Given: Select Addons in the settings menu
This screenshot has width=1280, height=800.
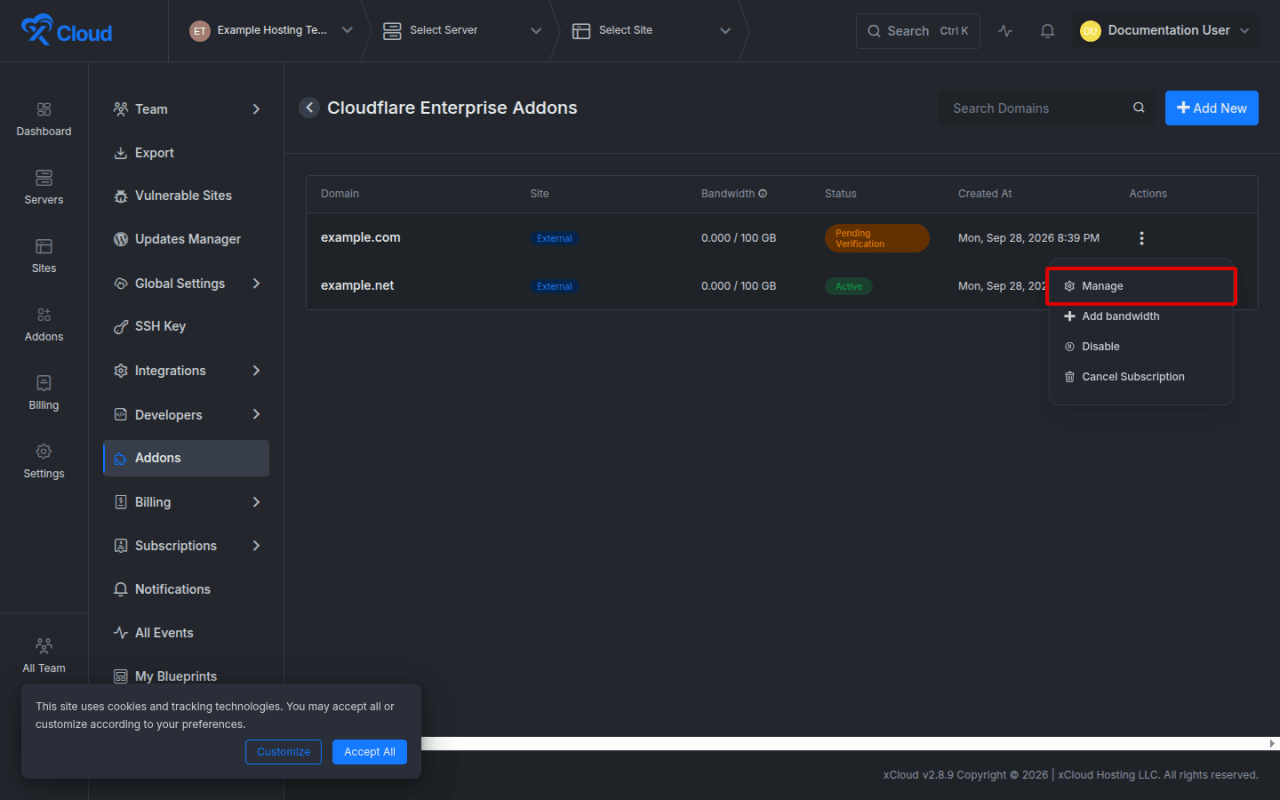Looking at the screenshot, I should point(186,458).
